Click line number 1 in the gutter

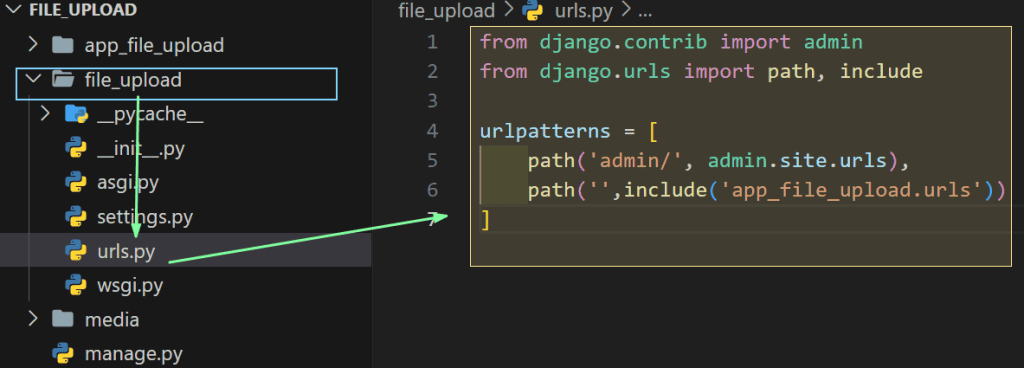[432, 42]
